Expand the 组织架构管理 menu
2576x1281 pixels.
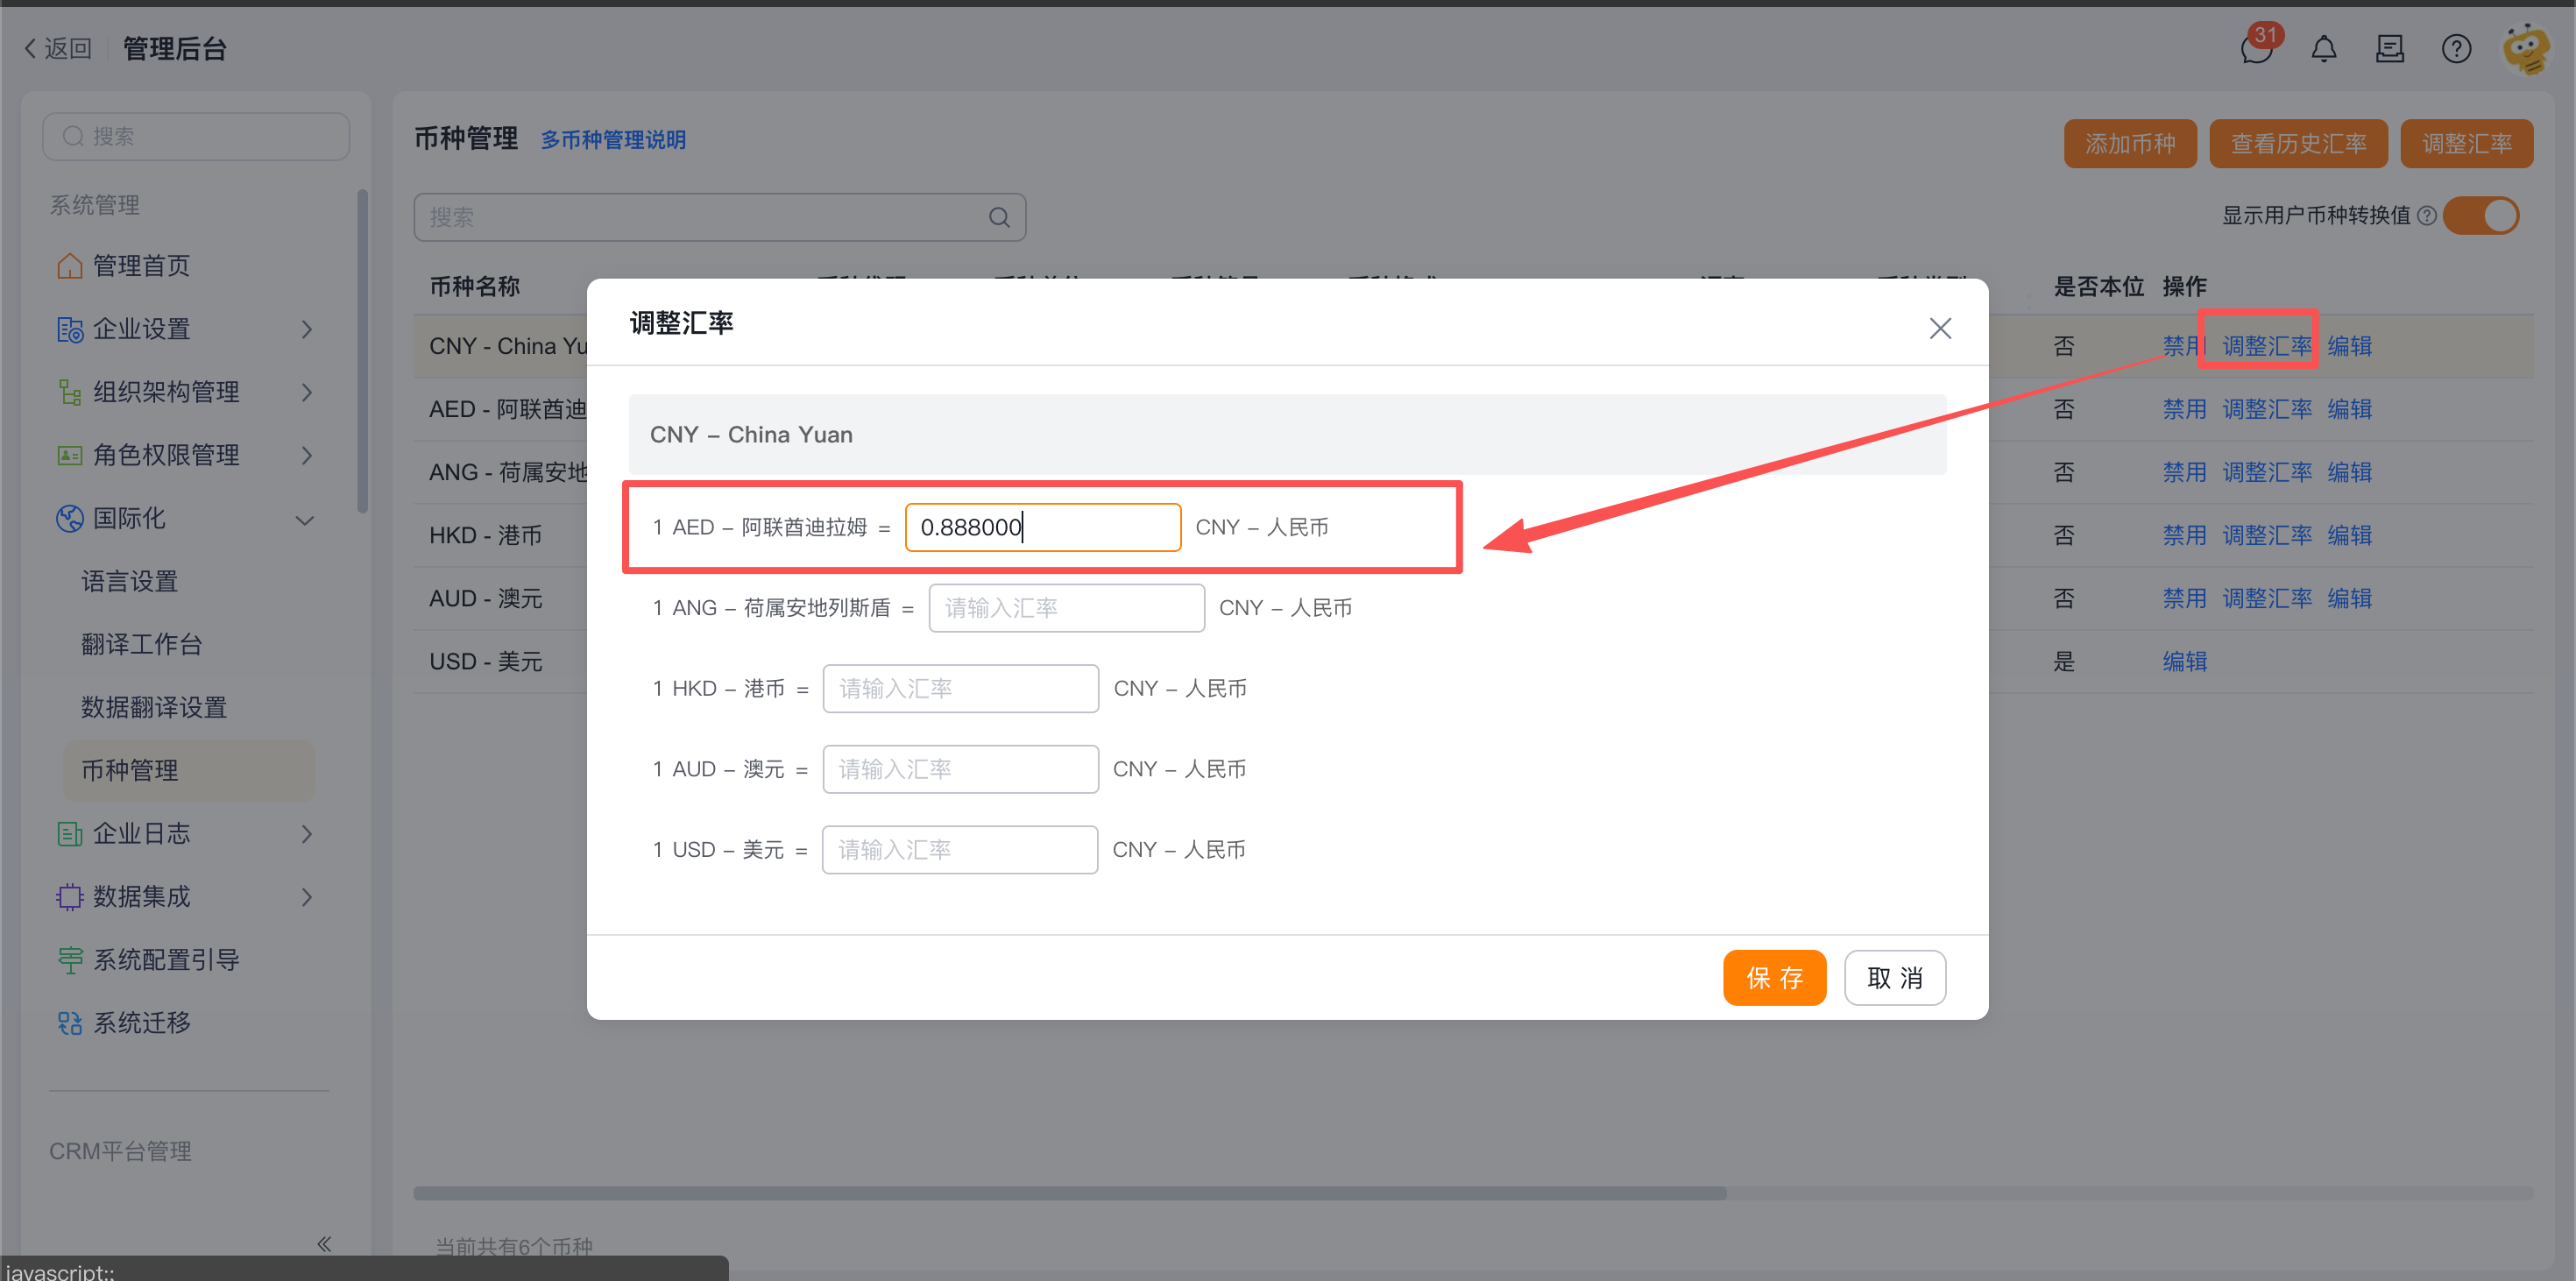coord(185,392)
